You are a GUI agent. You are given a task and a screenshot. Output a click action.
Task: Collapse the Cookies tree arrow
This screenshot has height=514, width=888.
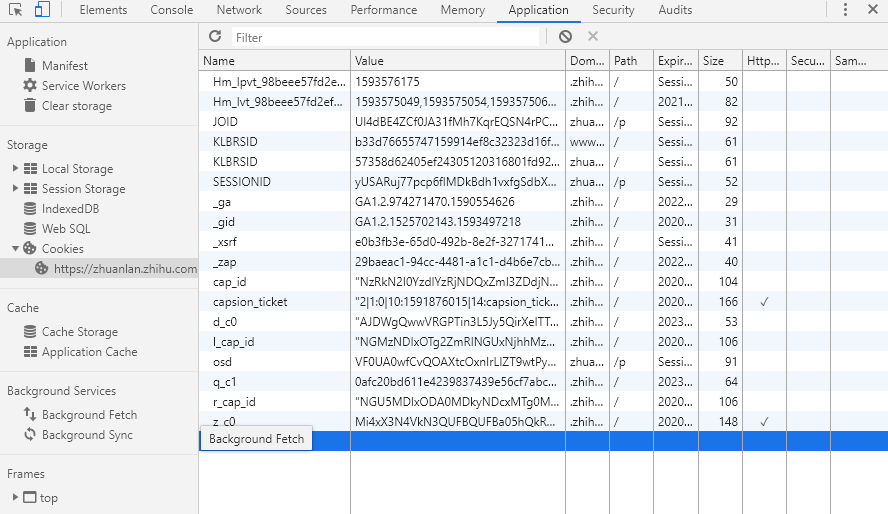[15, 249]
